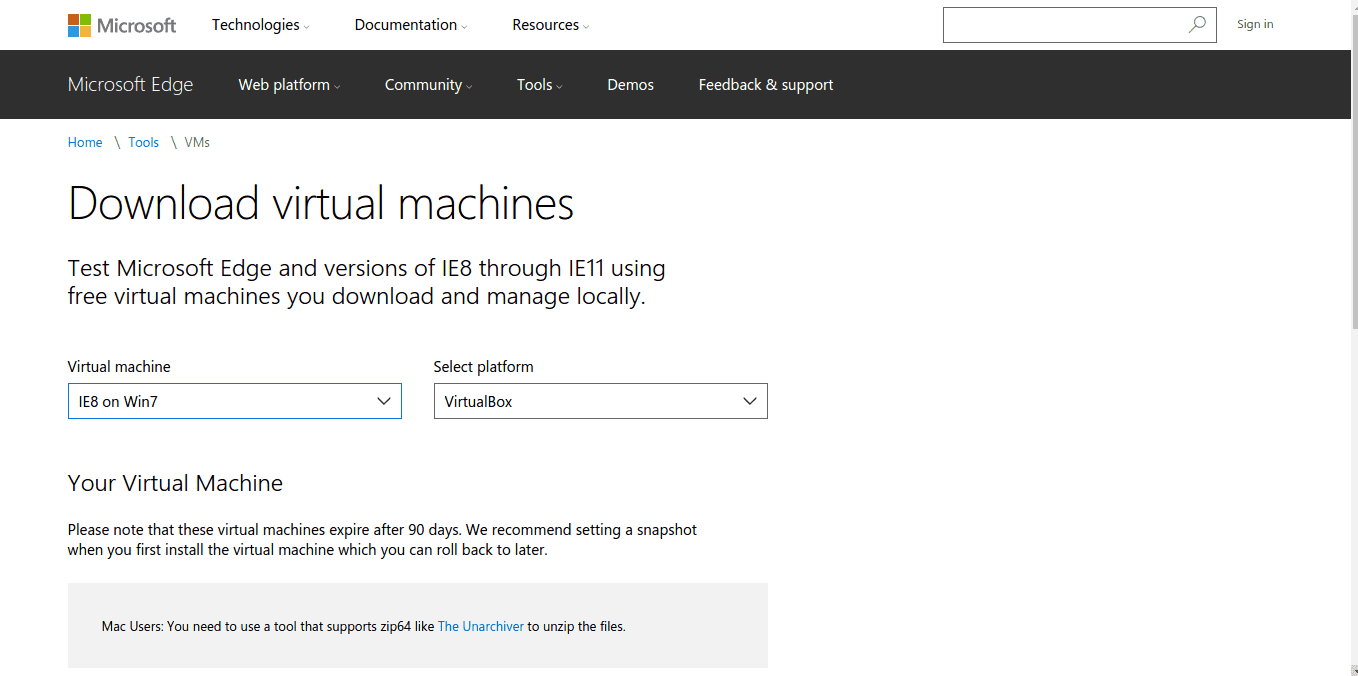Expand the Web platform menu

tap(289, 85)
